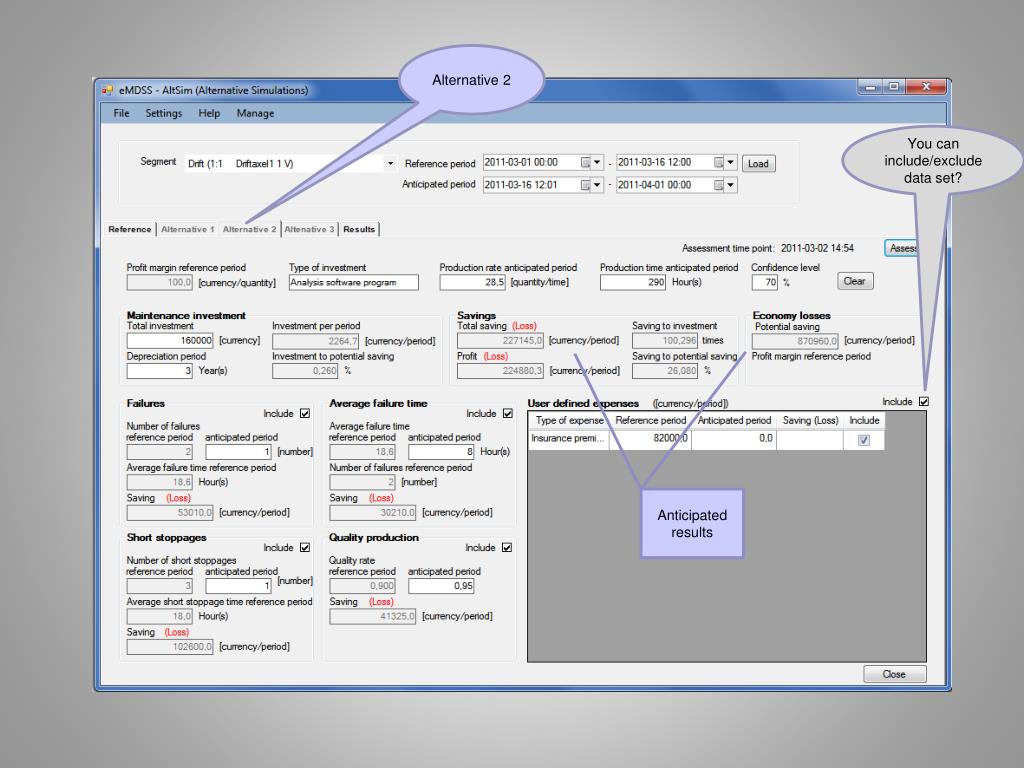This screenshot has width=1024, height=768.
Task: Click the Clear button
Action: [x=855, y=281]
